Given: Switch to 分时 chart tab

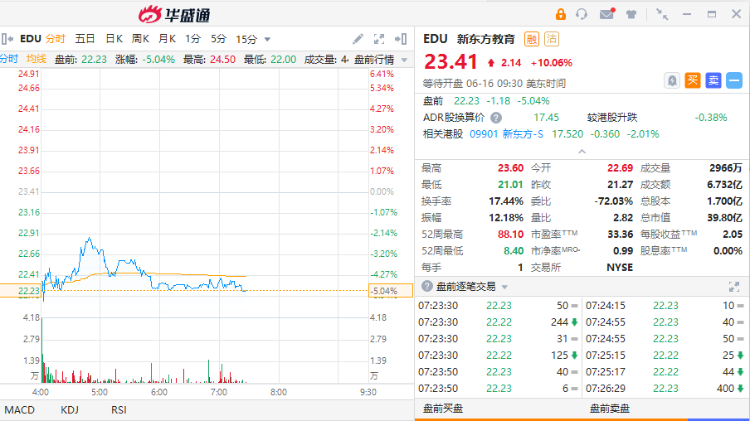Looking at the screenshot, I should tap(55, 39).
